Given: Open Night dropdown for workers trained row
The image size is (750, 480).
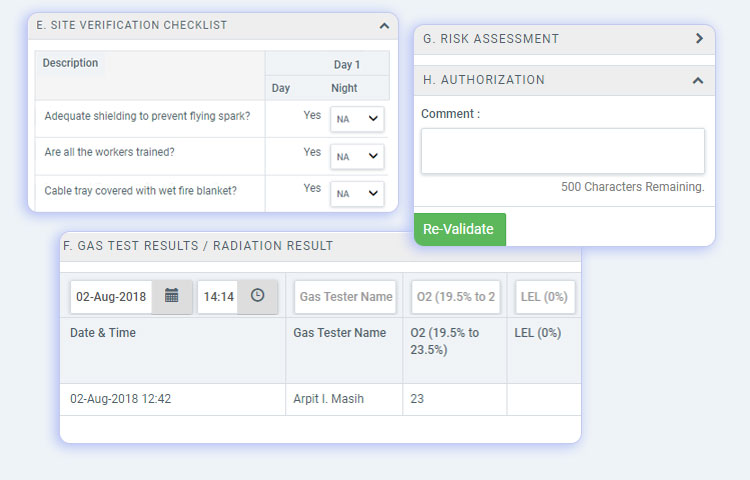Looking at the screenshot, I should tap(358, 156).
